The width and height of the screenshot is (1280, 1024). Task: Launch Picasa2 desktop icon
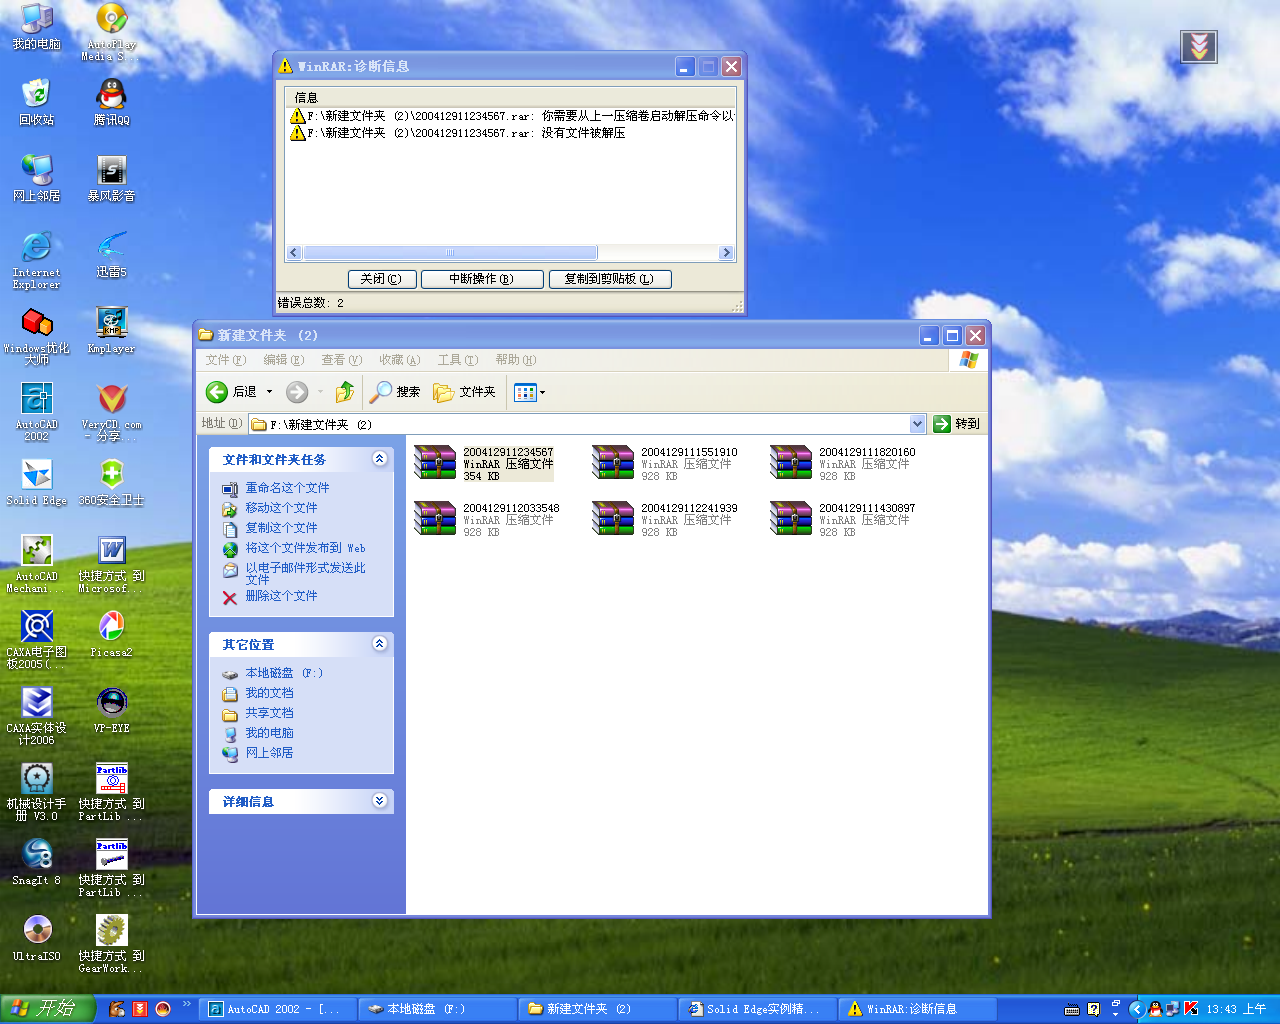[111, 634]
